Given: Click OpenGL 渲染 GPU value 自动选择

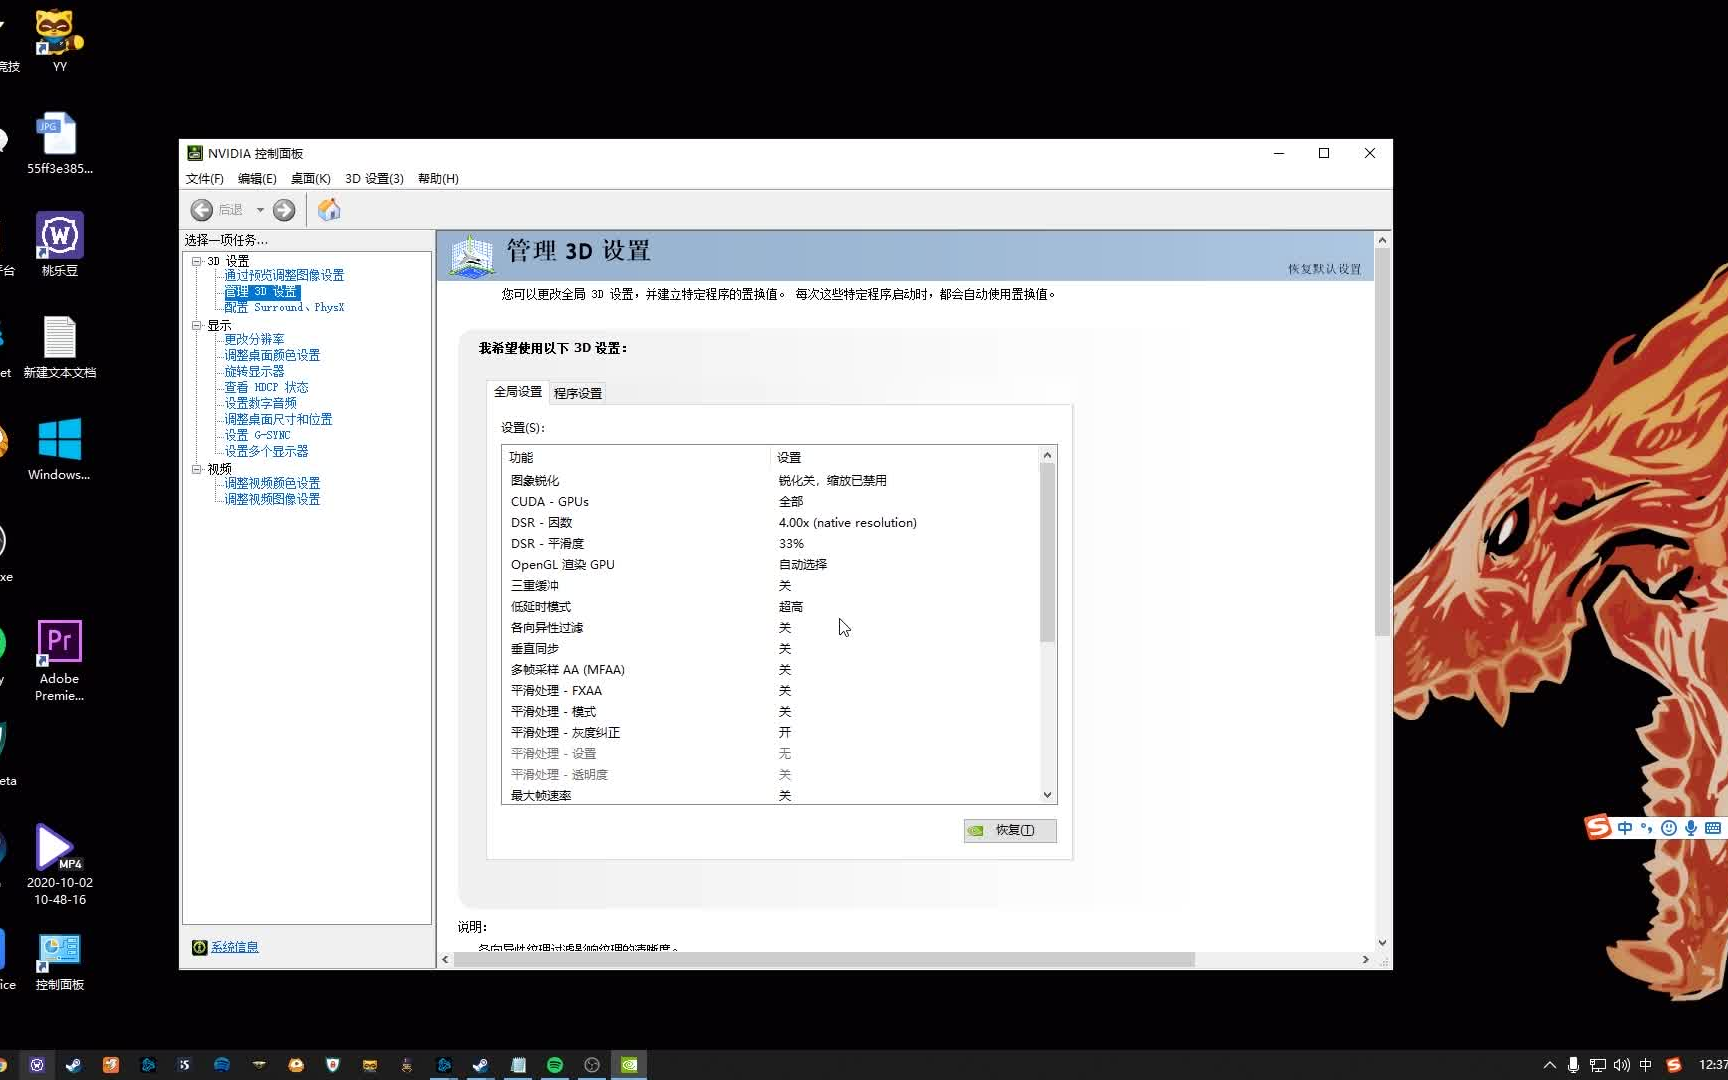Looking at the screenshot, I should click(x=803, y=565).
